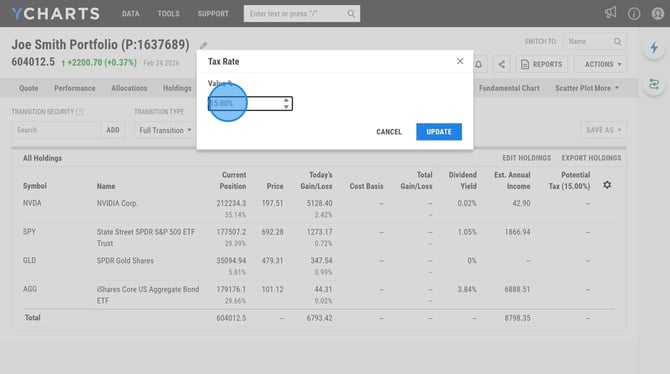Switch to the Quote tab
The height and width of the screenshot is (374, 670).
pos(29,88)
